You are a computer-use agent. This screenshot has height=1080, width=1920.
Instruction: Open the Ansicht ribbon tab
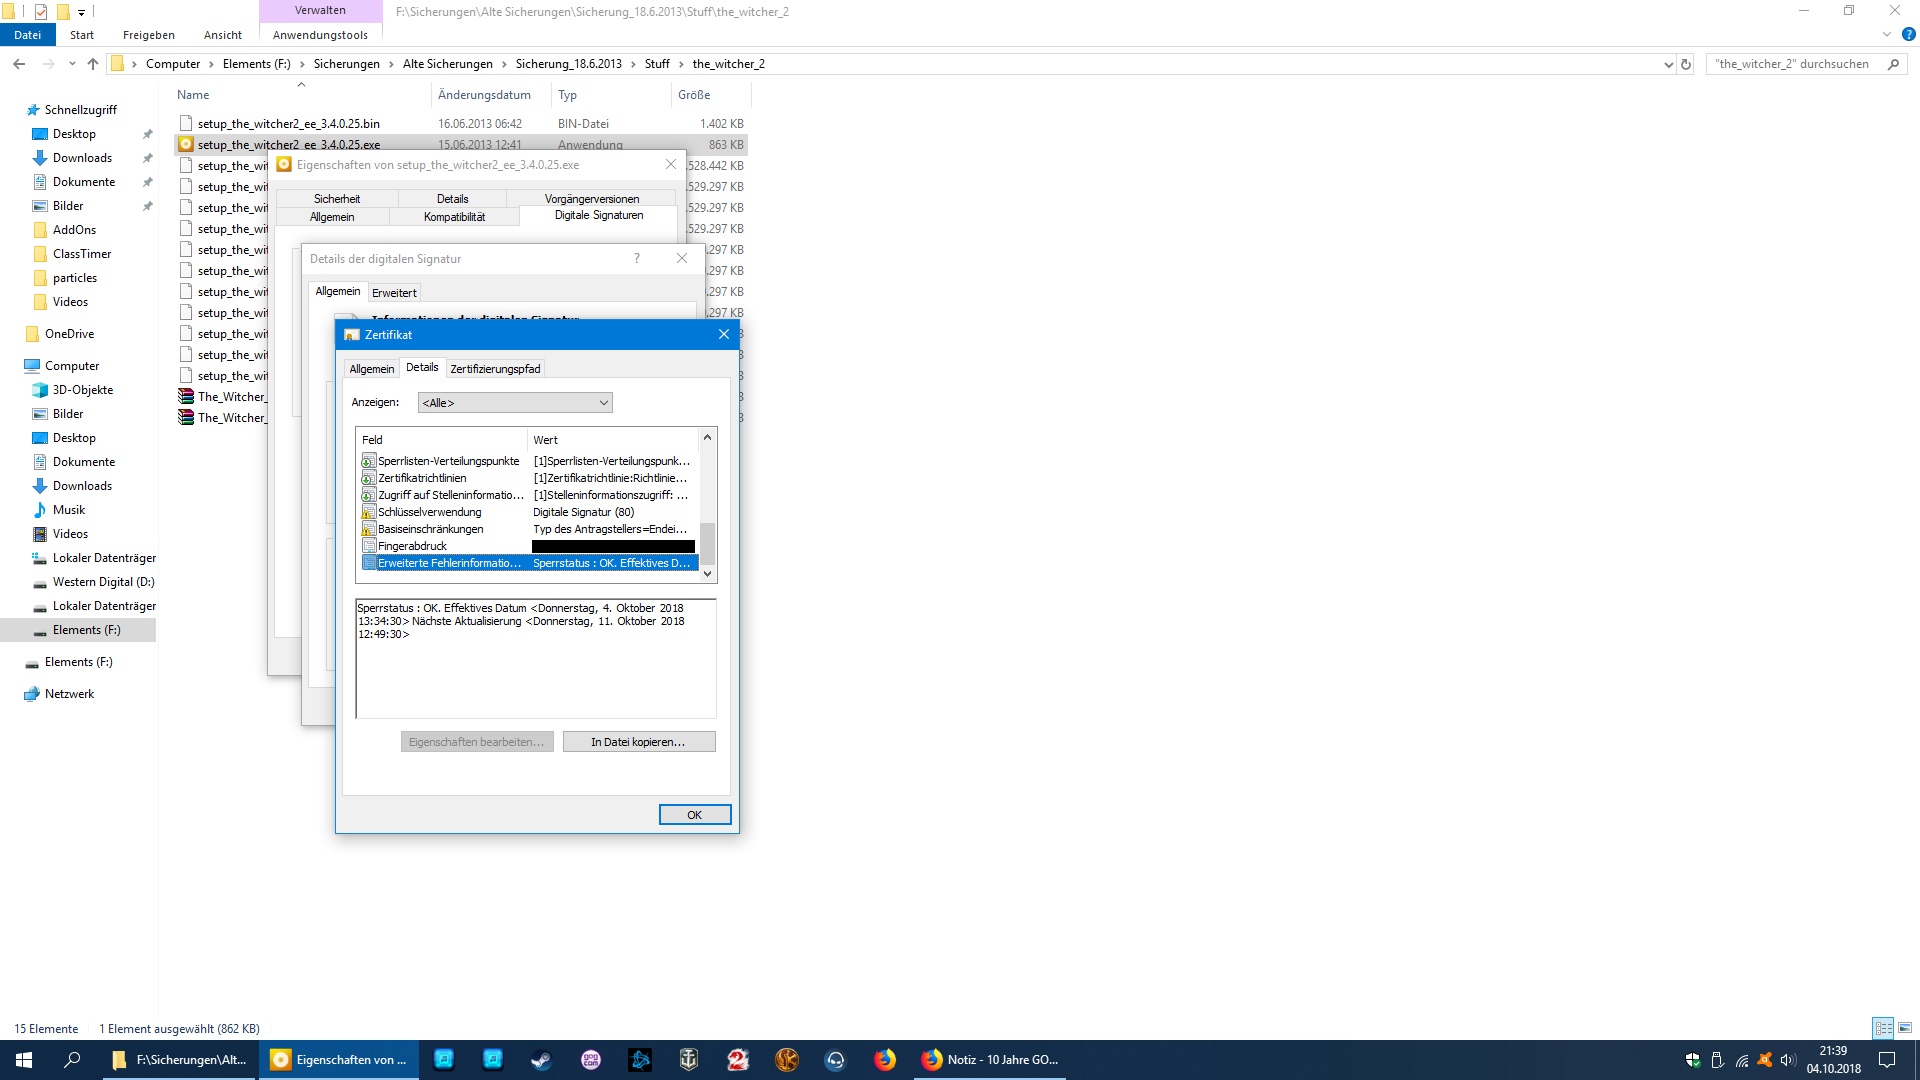pyautogui.click(x=222, y=35)
